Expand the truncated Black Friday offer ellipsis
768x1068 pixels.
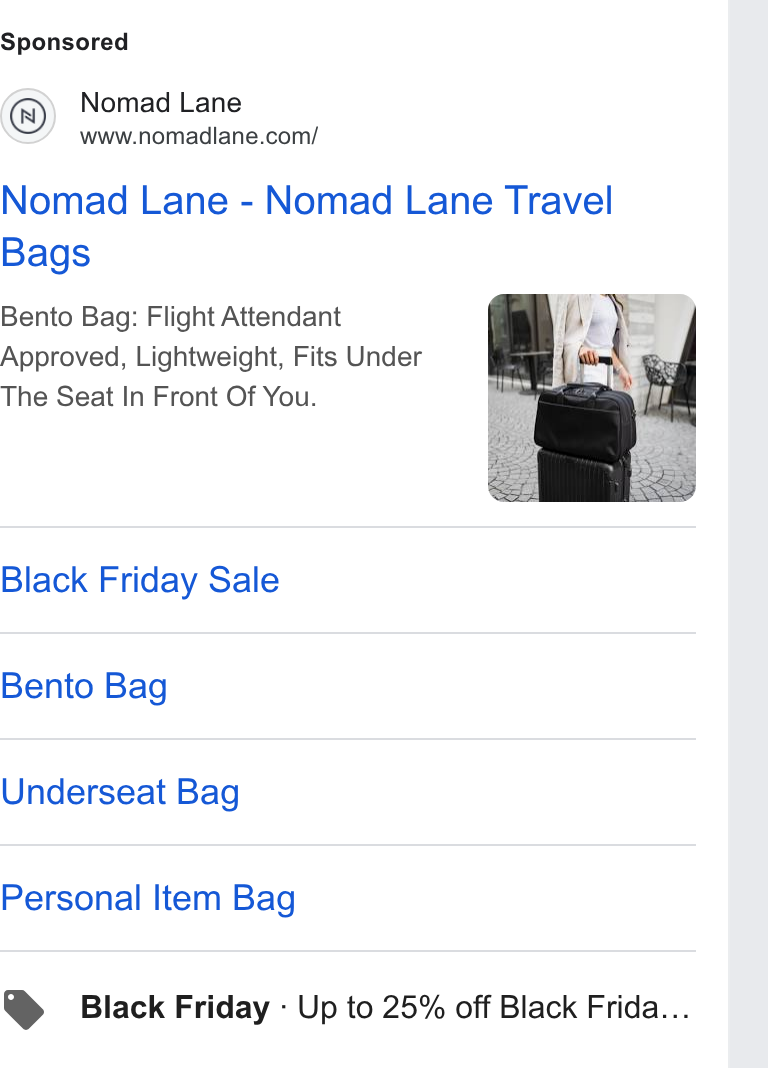(679, 1008)
